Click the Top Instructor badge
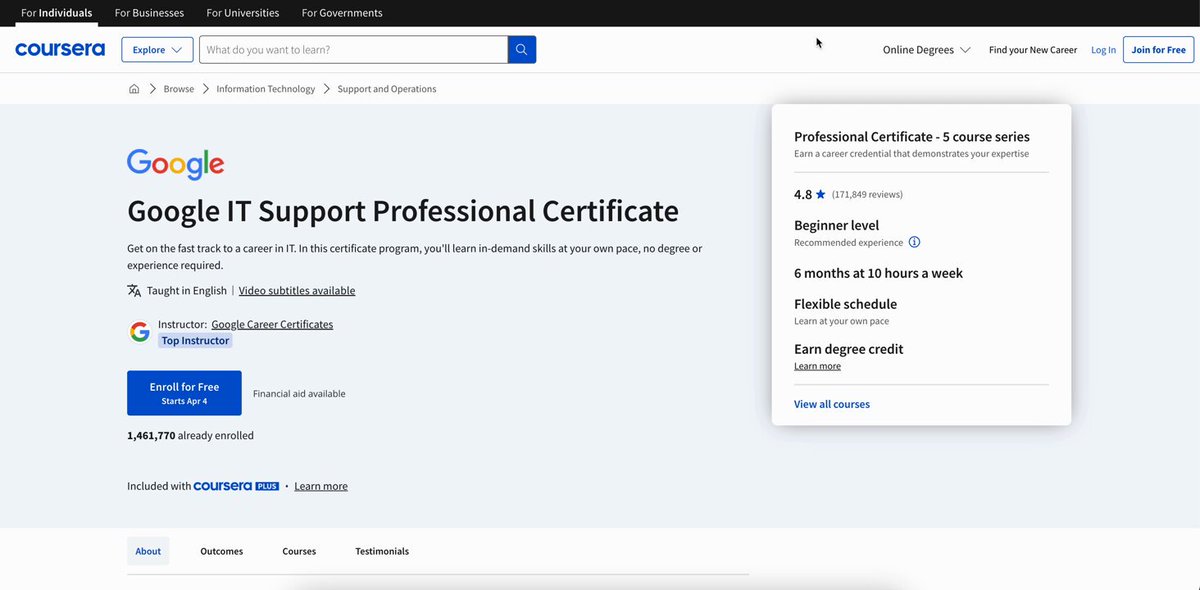This screenshot has height=590, width=1200. [196, 341]
